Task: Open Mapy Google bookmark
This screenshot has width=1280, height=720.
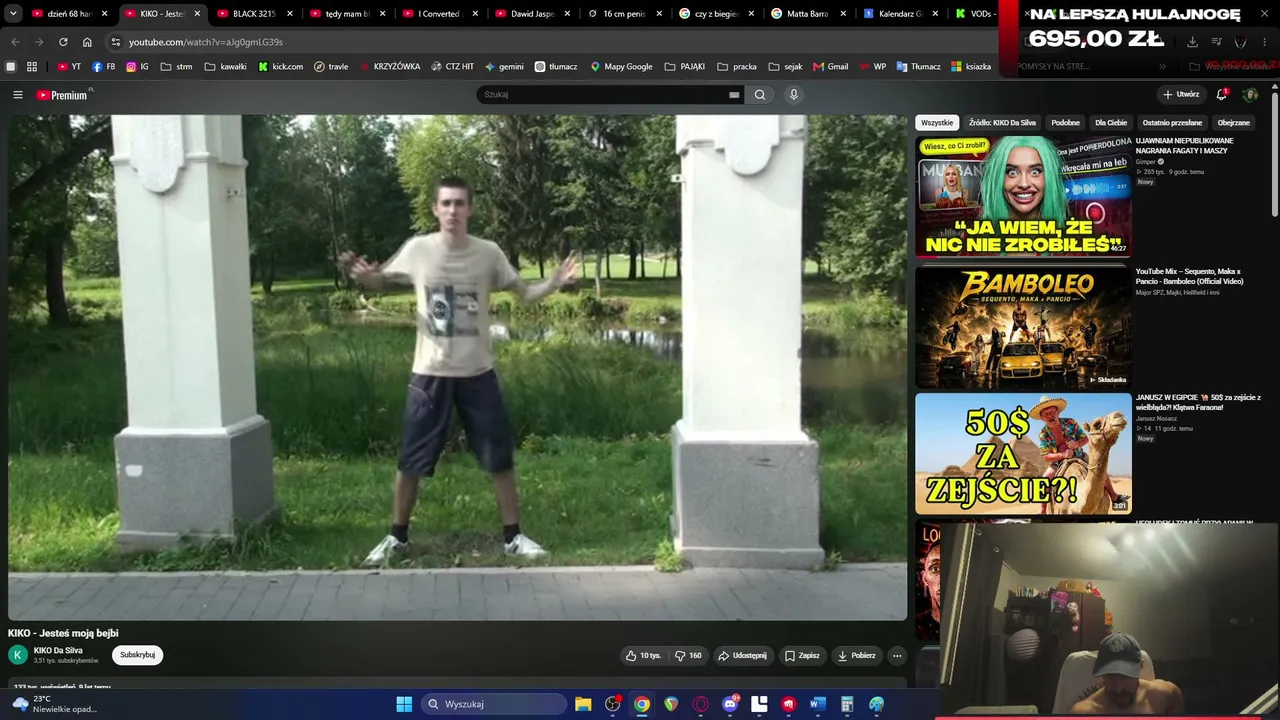Action: [621, 67]
